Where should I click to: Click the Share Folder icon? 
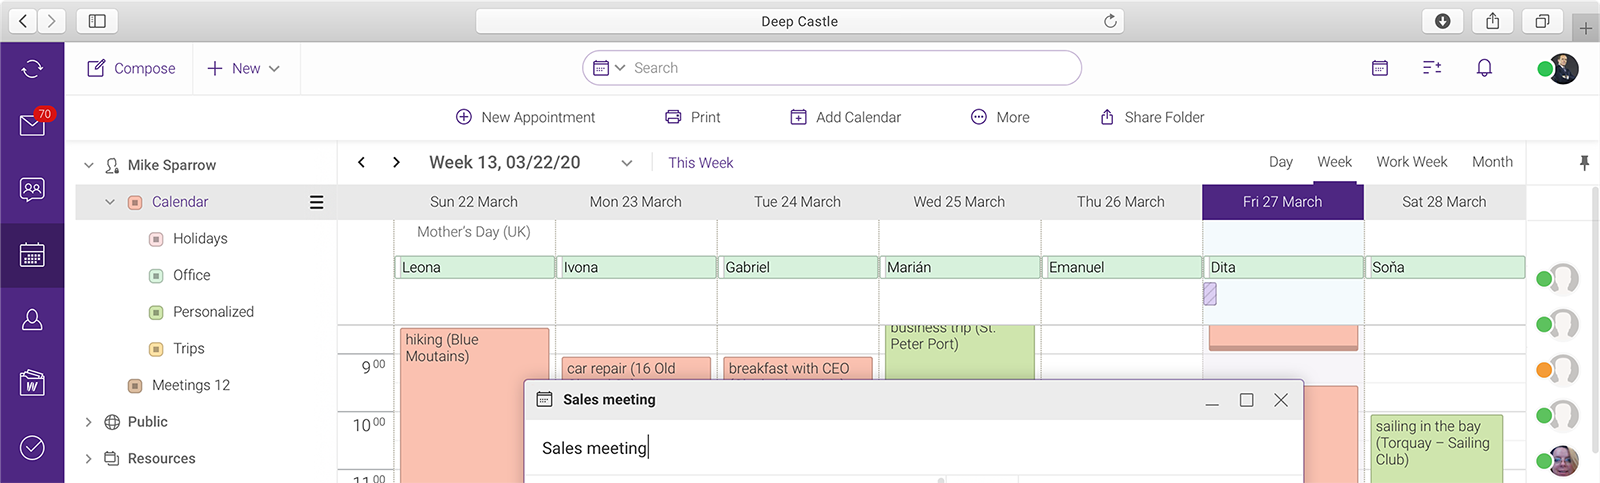1107,117
